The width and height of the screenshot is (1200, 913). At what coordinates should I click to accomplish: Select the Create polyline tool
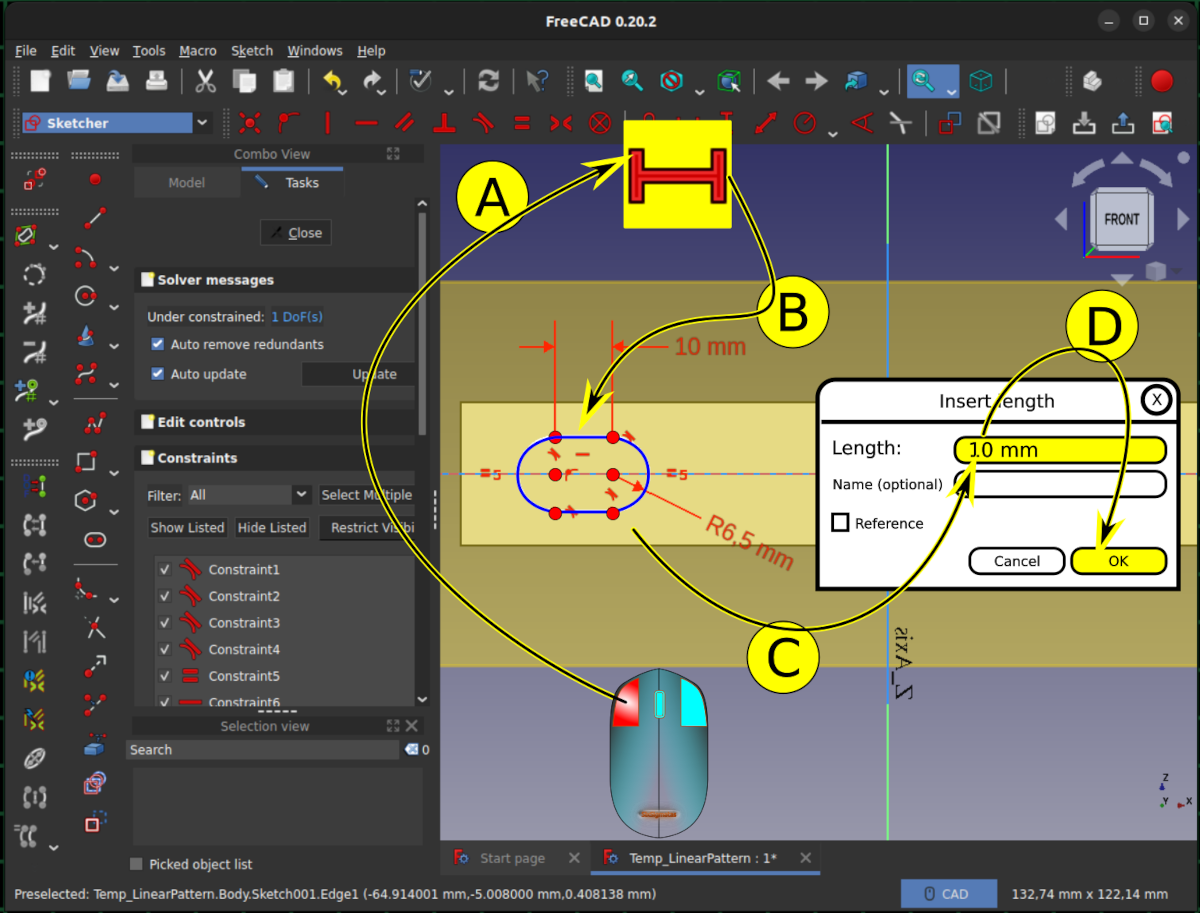coord(95,424)
